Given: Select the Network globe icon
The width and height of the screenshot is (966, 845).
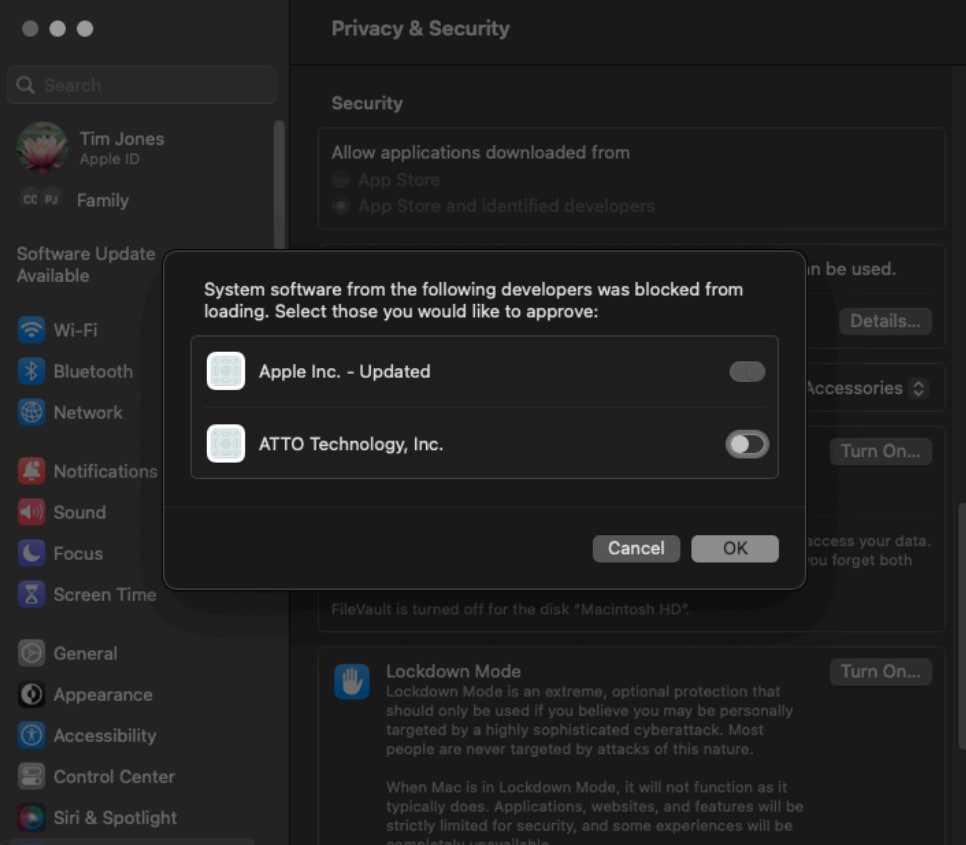Looking at the screenshot, I should coord(32,412).
